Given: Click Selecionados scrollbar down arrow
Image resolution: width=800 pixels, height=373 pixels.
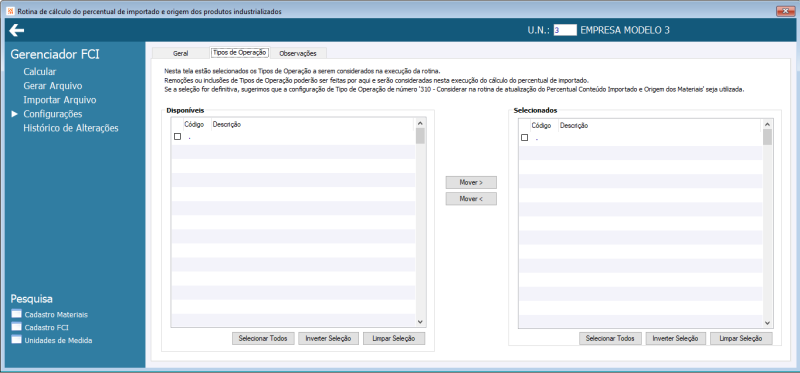Looking at the screenshot, I should coord(767,322).
